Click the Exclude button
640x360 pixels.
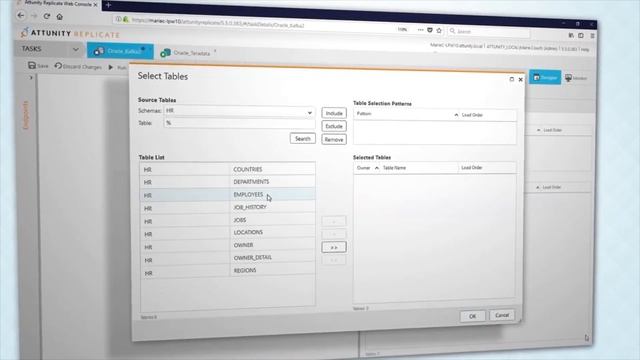tap(334, 127)
